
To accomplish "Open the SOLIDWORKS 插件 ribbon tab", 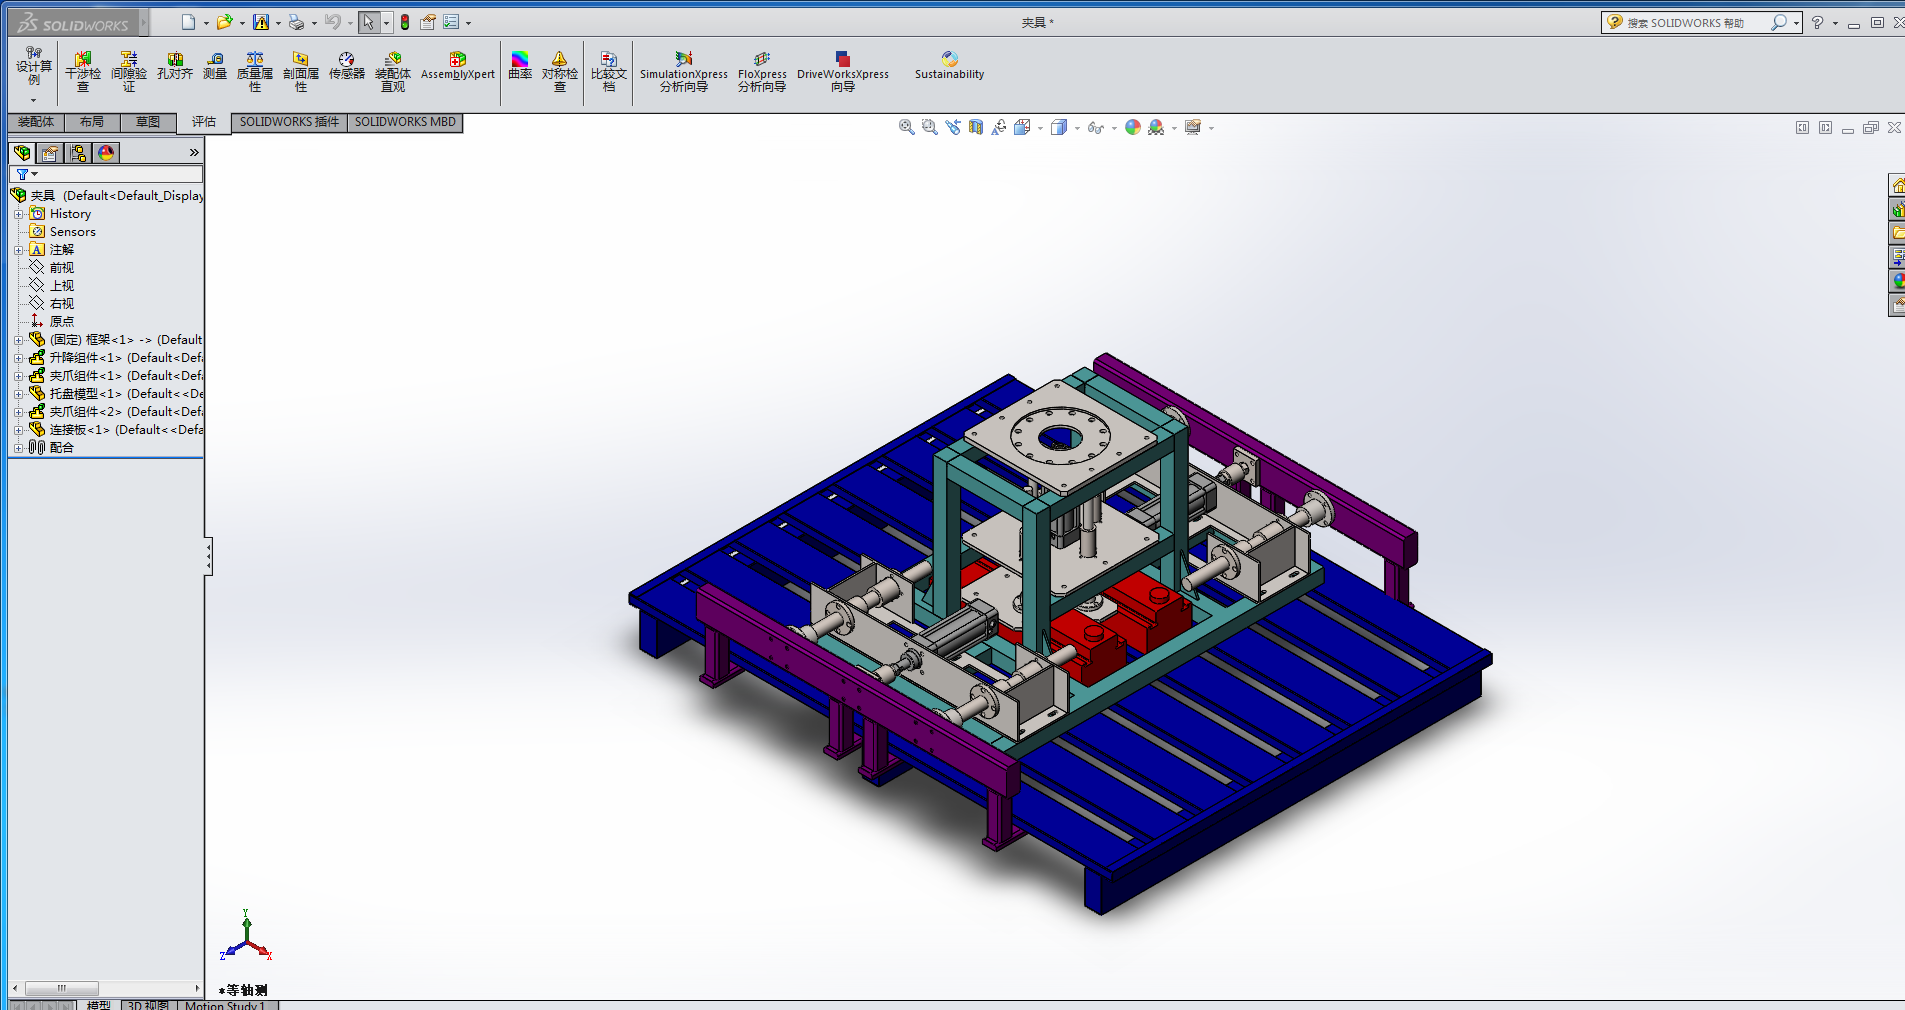I will (x=290, y=122).
